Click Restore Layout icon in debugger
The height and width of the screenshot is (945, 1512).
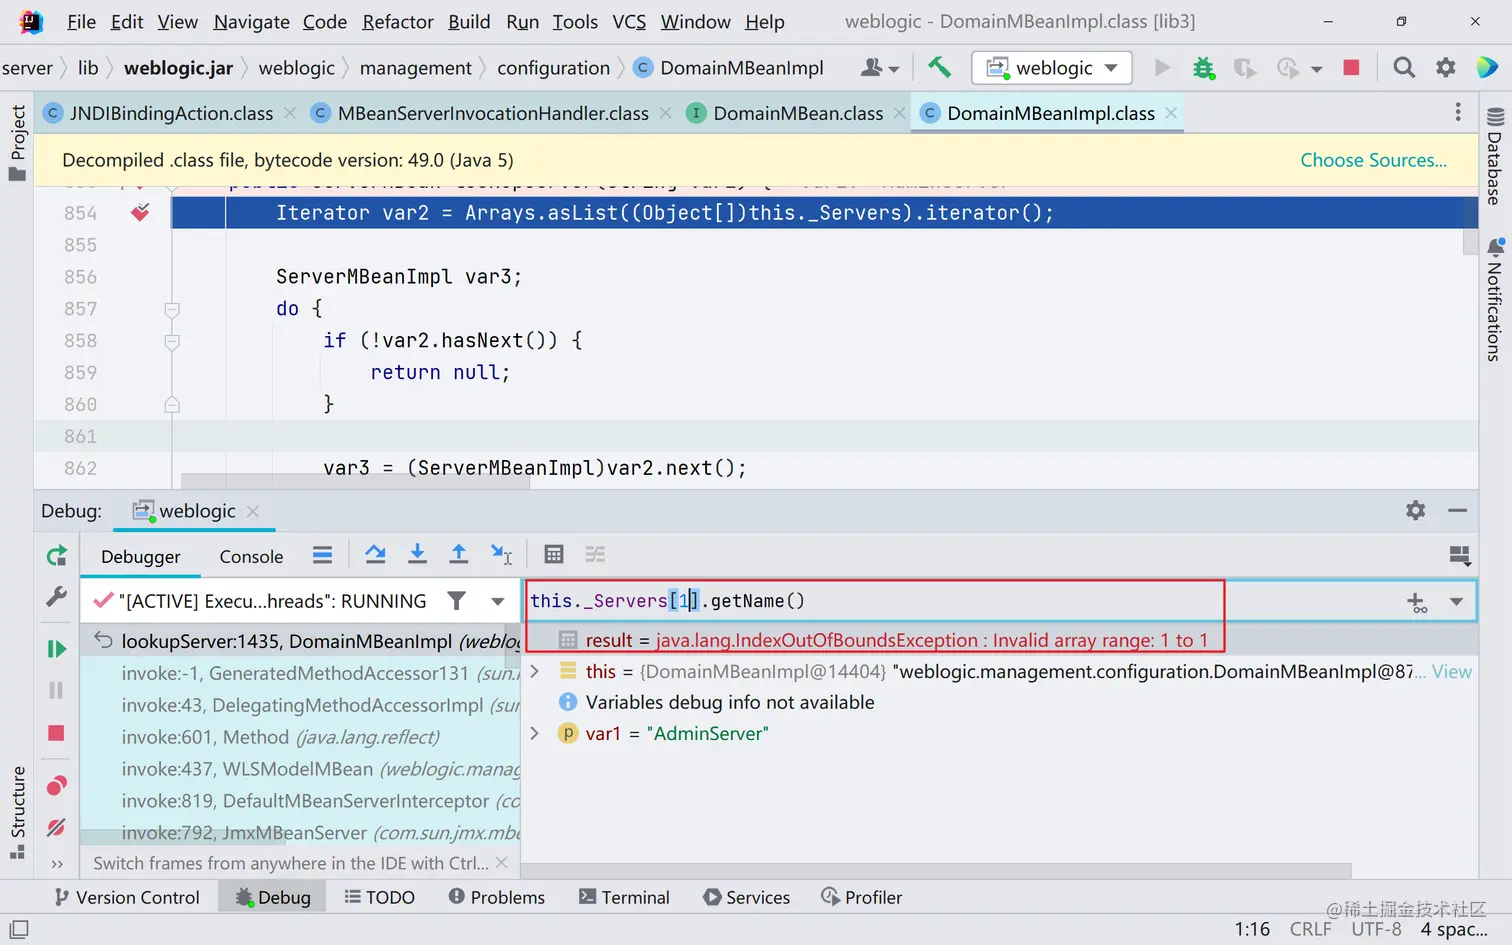point(1460,554)
